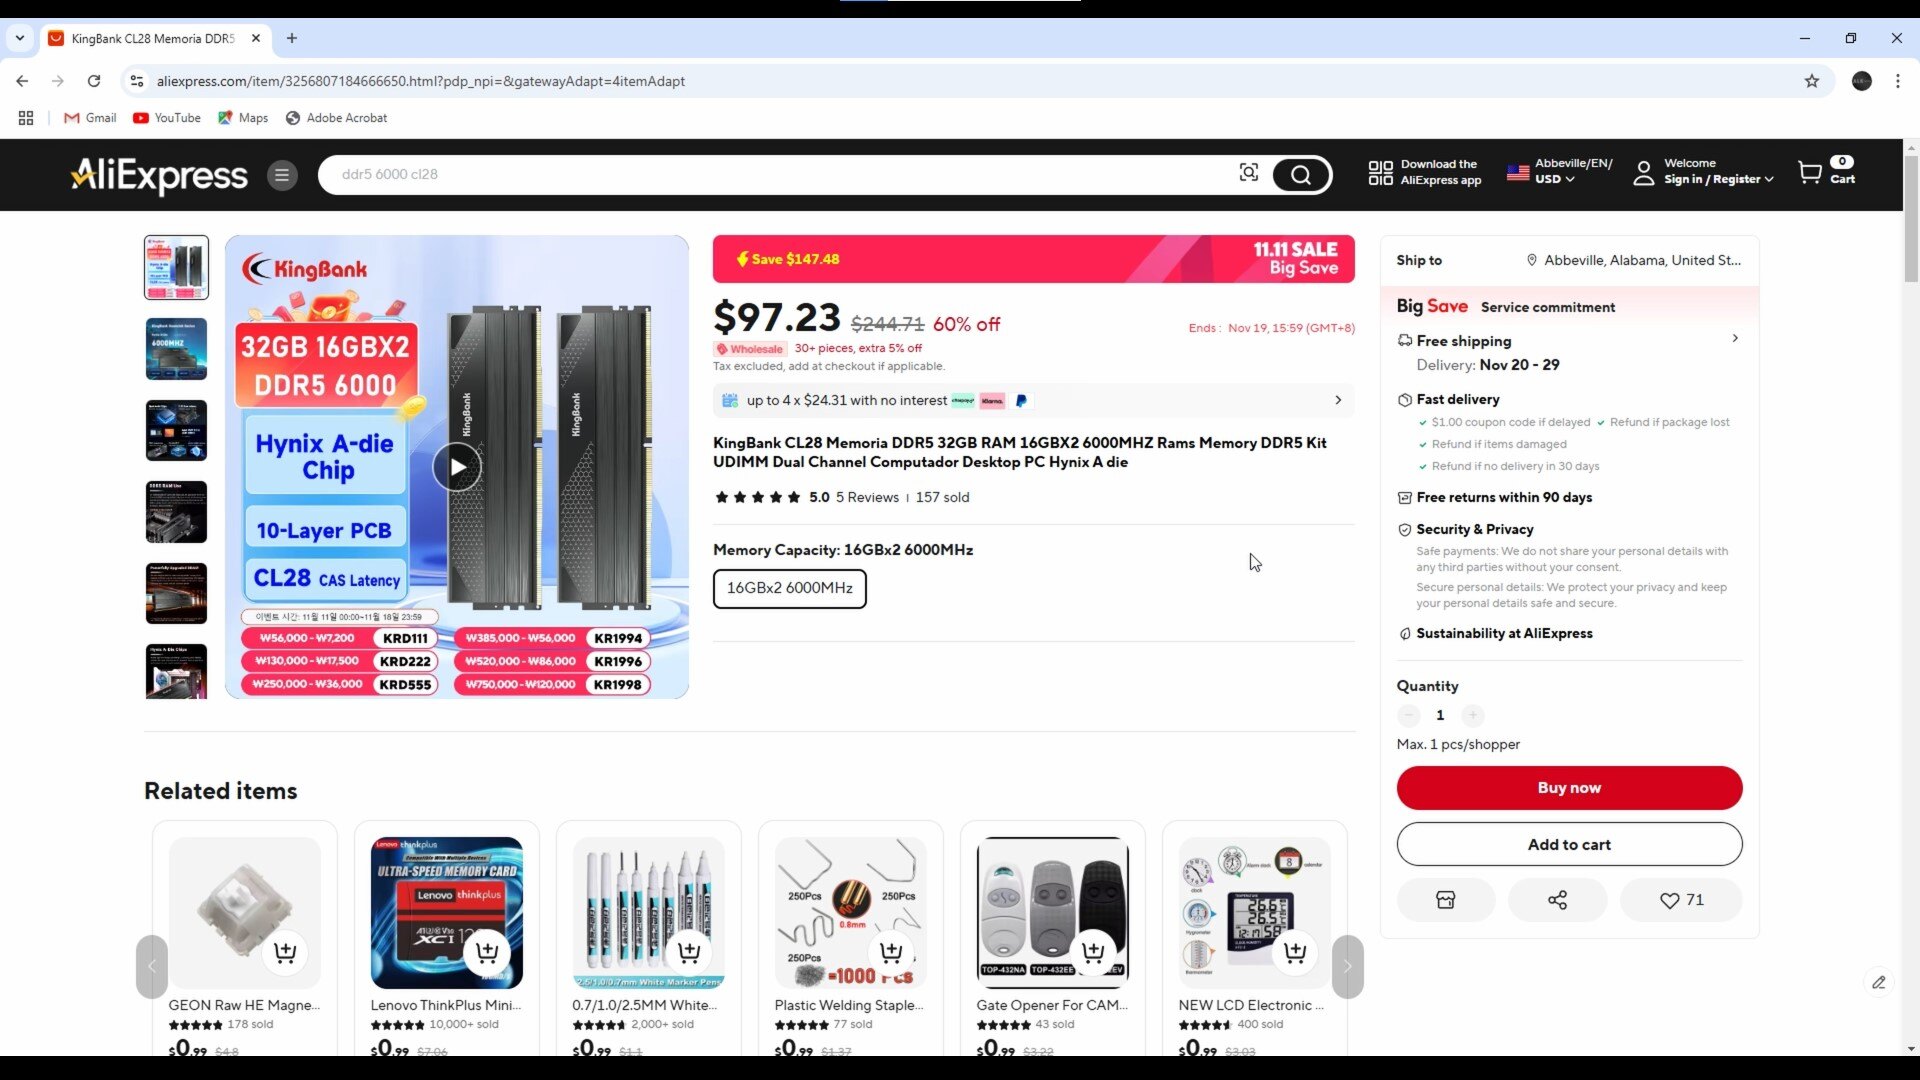
Task: Focus the ddr5 6000 cl28 search field
Action: pos(780,174)
